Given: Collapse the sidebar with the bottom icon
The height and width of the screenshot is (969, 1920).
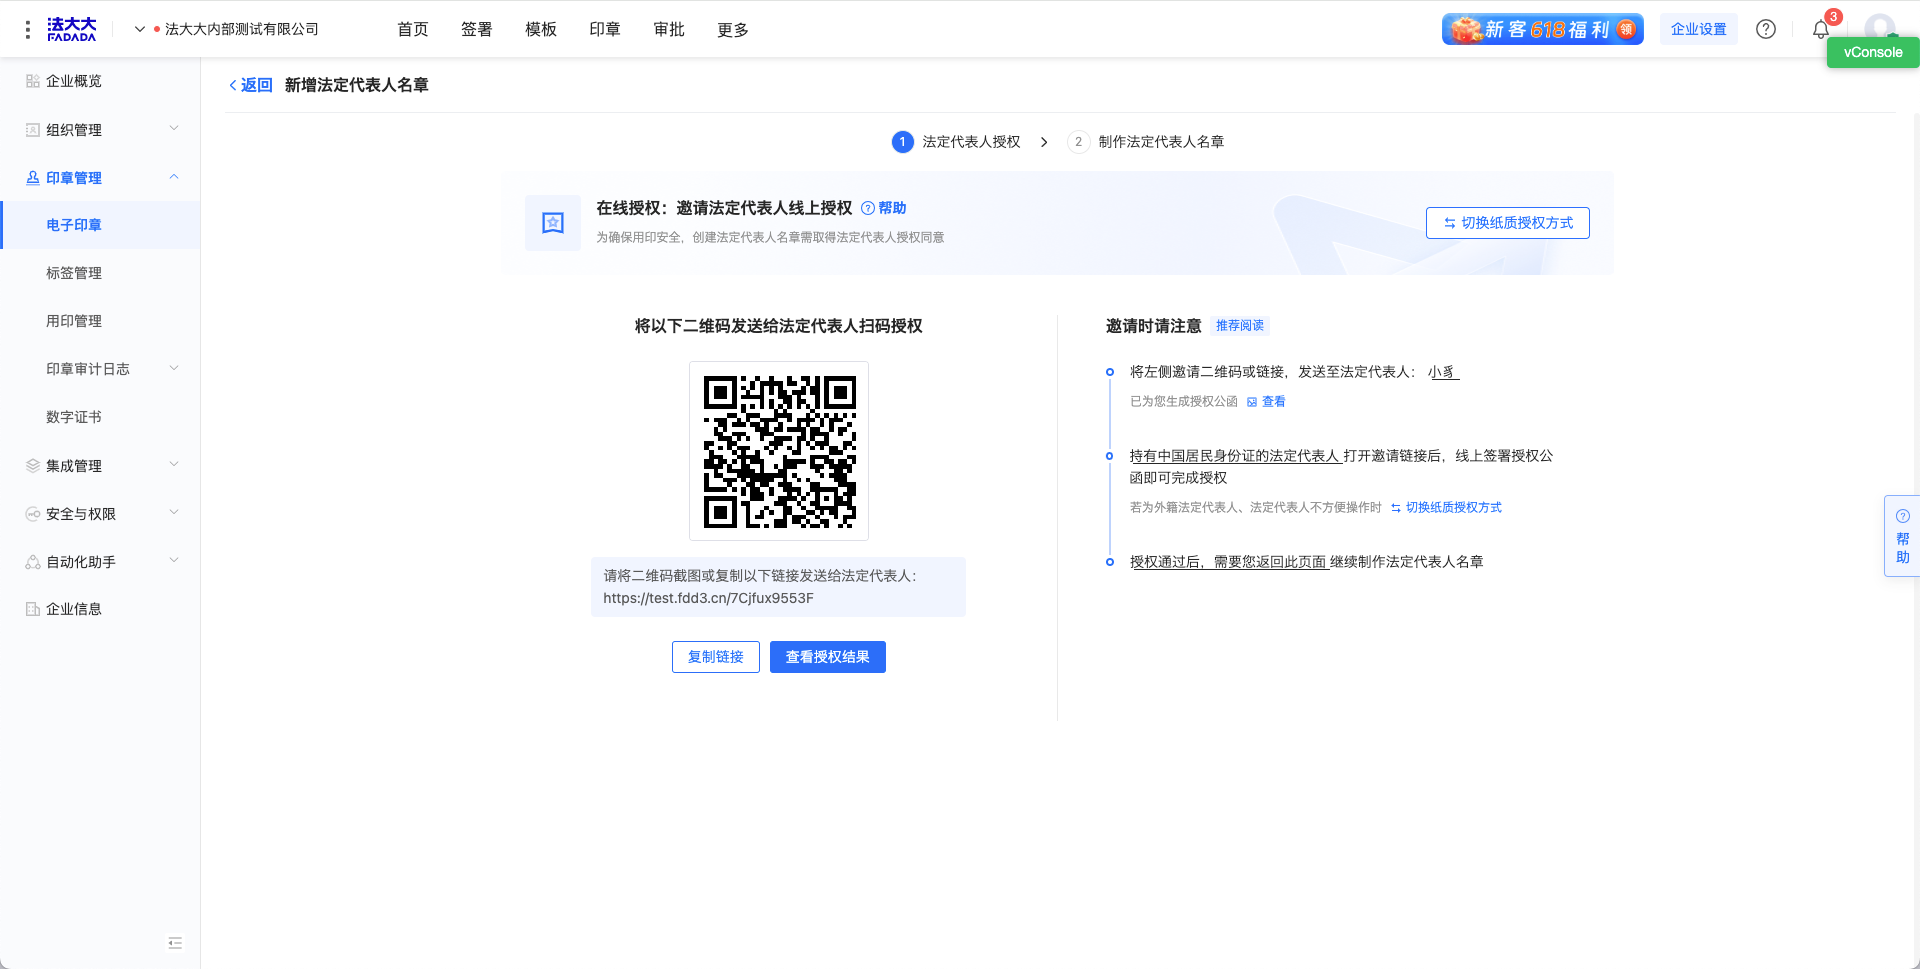Looking at the screenshot, I should click(x=175, y=943).
